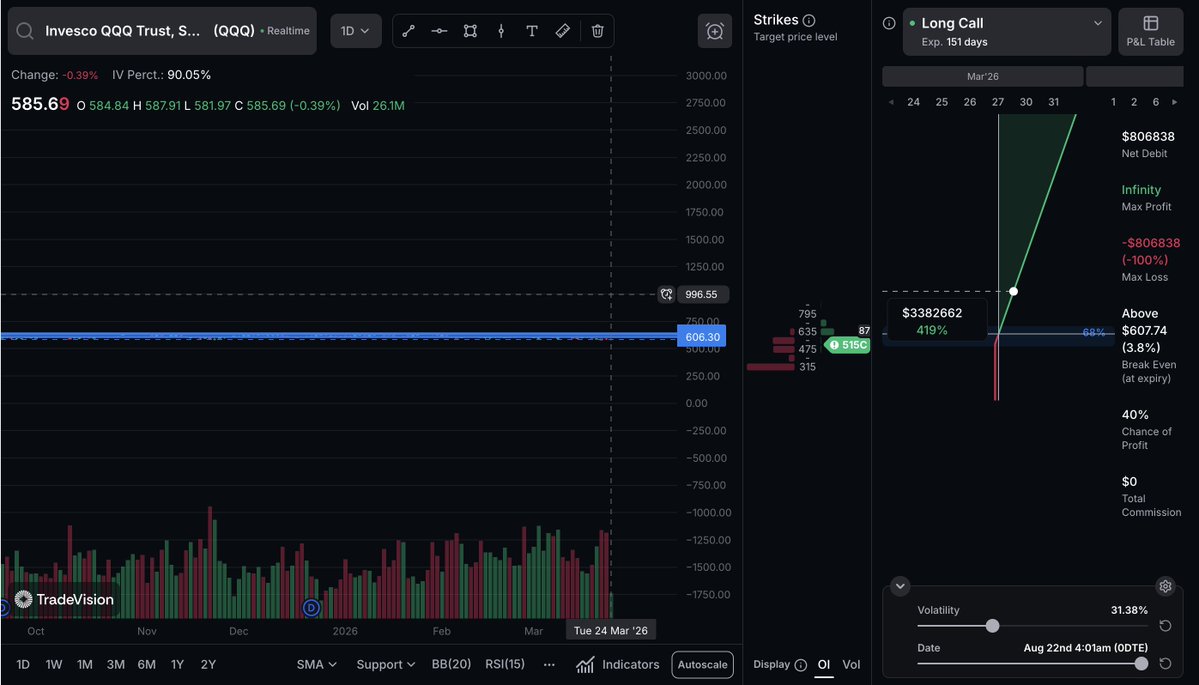Select the vertical line drawing tool
The width and height of the screenshot is (1199, 685).
coord(501,31)
